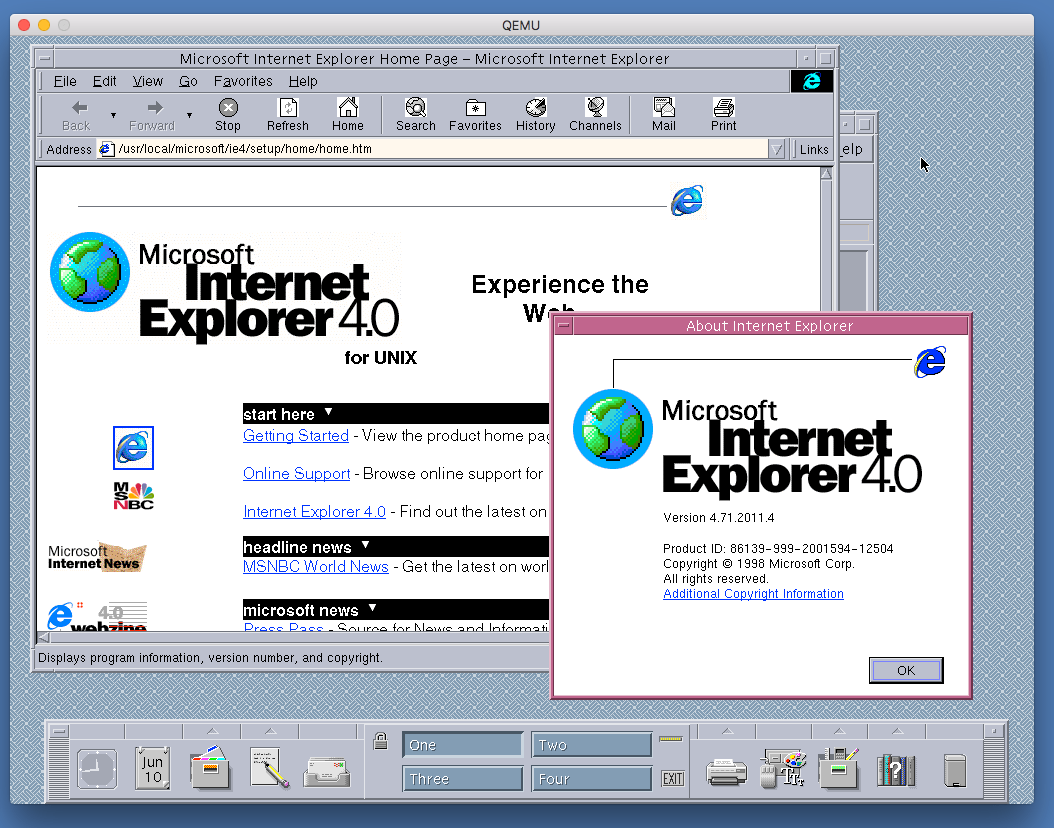
Task: Click the vertical scrollbar up arrow
Action: coord(826,174)
